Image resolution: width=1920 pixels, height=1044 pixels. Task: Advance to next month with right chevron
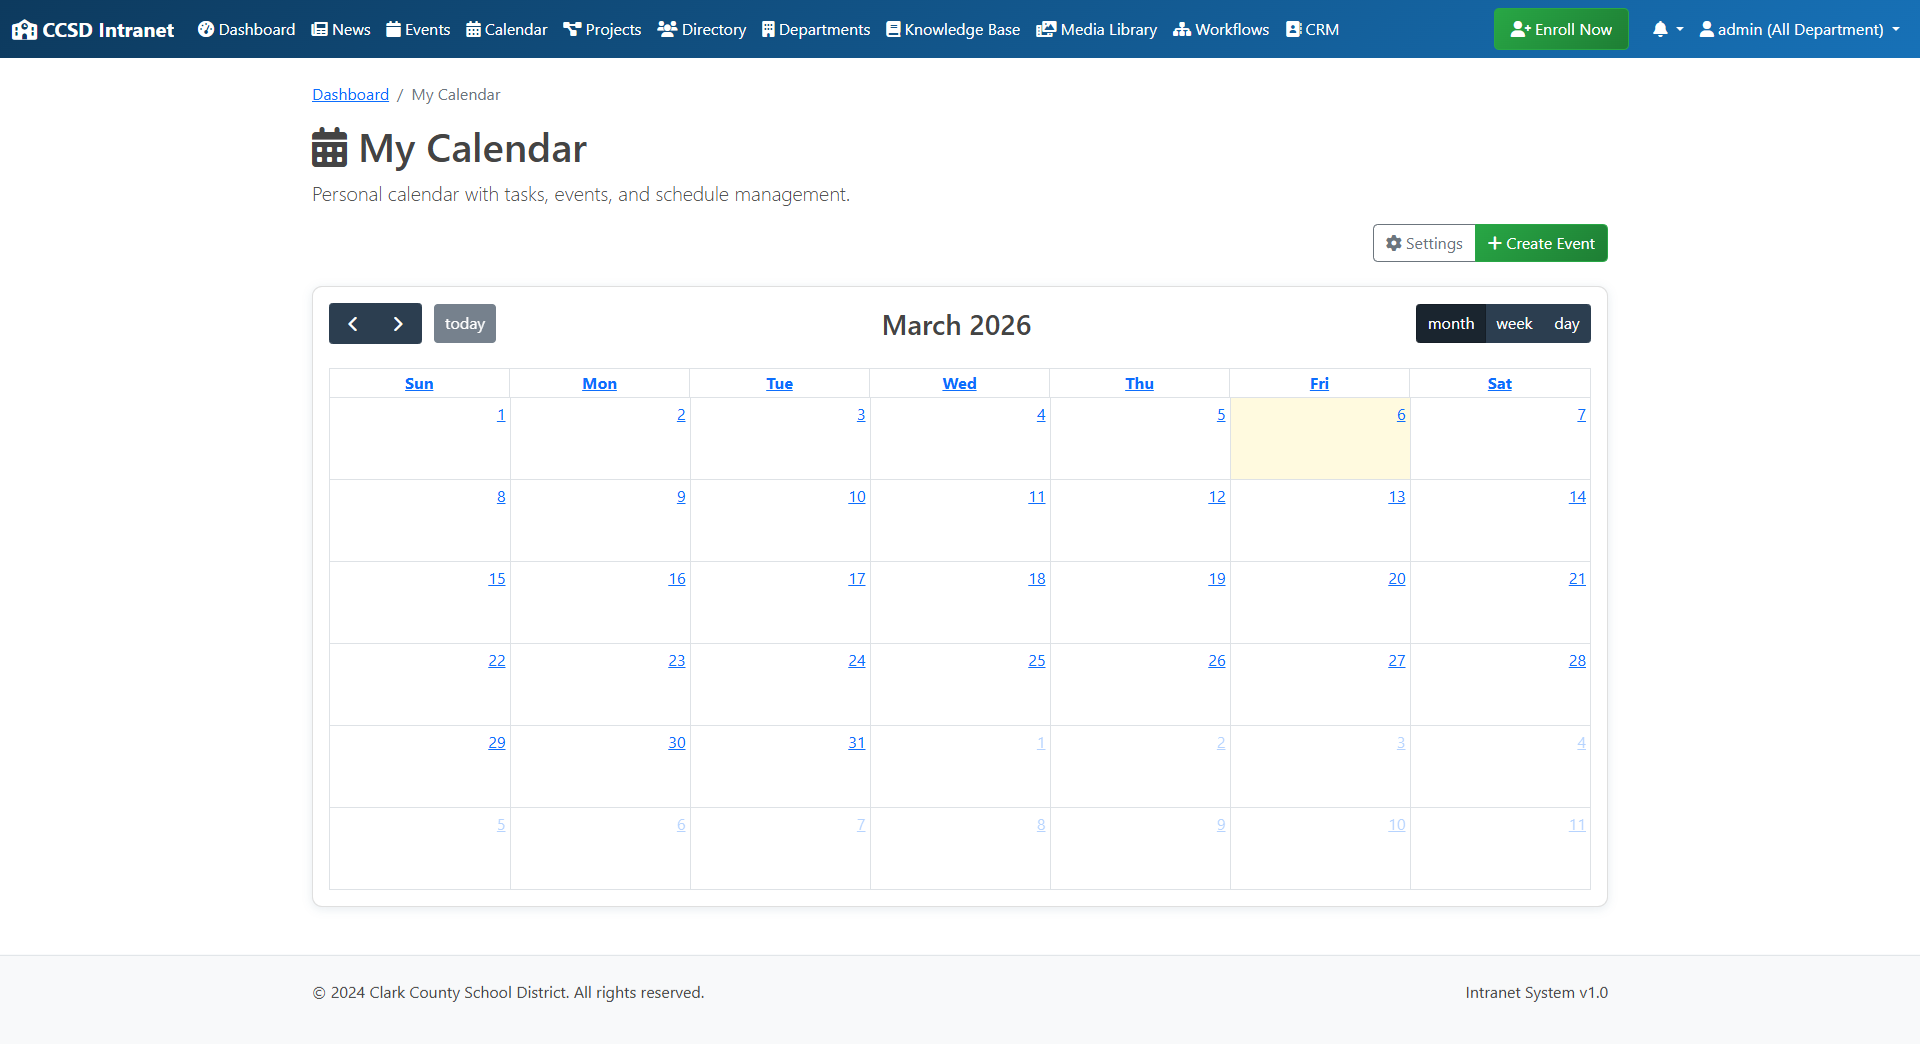click(x=398, y=324)
